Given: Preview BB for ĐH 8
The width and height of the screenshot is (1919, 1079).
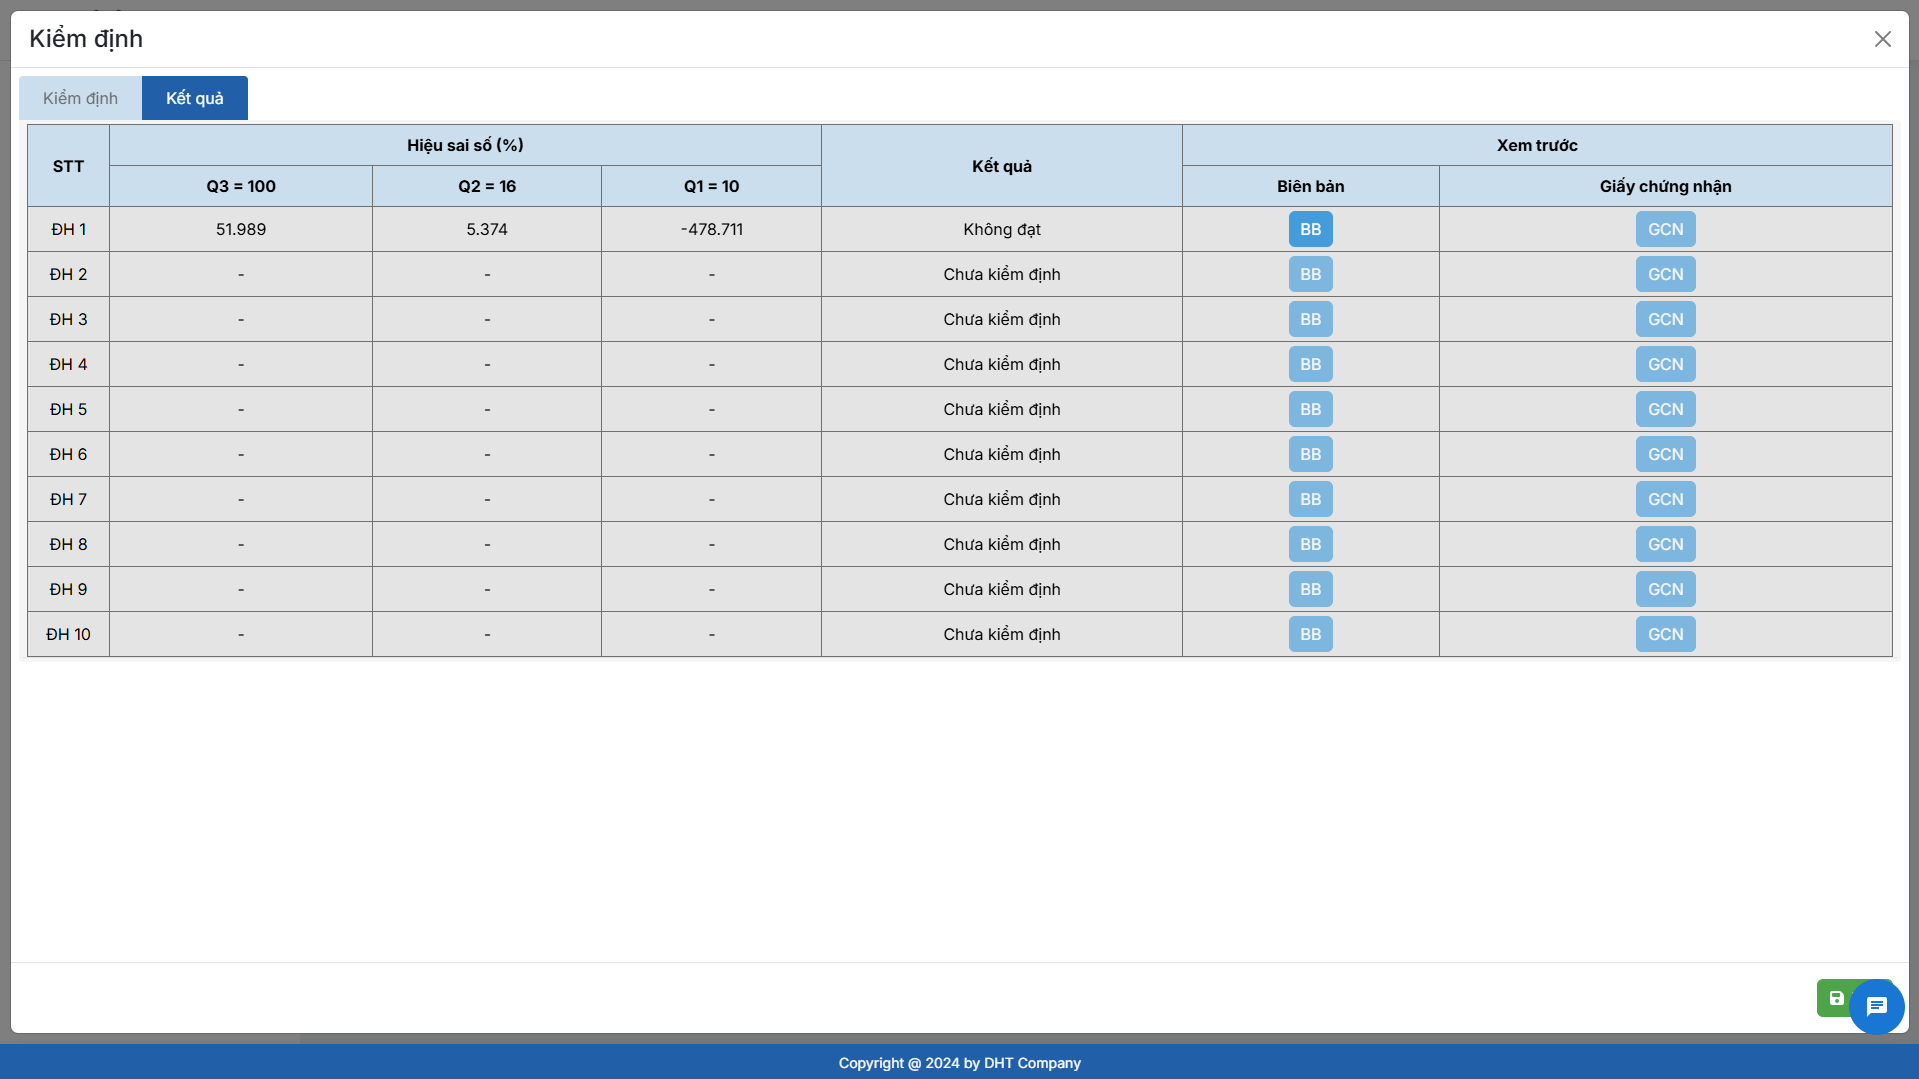Looking at the screenshot, I should [x=1310, y=544].
